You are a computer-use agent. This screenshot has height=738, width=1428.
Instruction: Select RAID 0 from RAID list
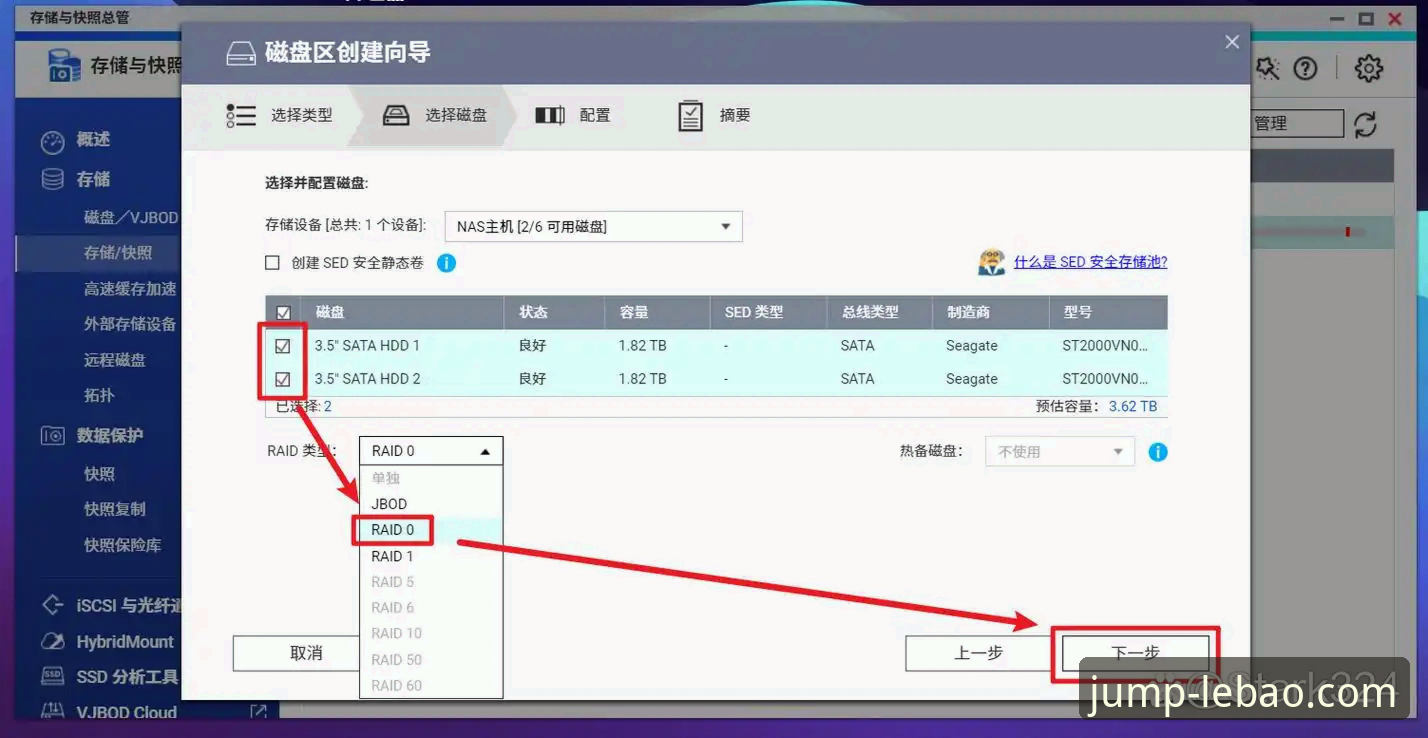click(431, 530)
